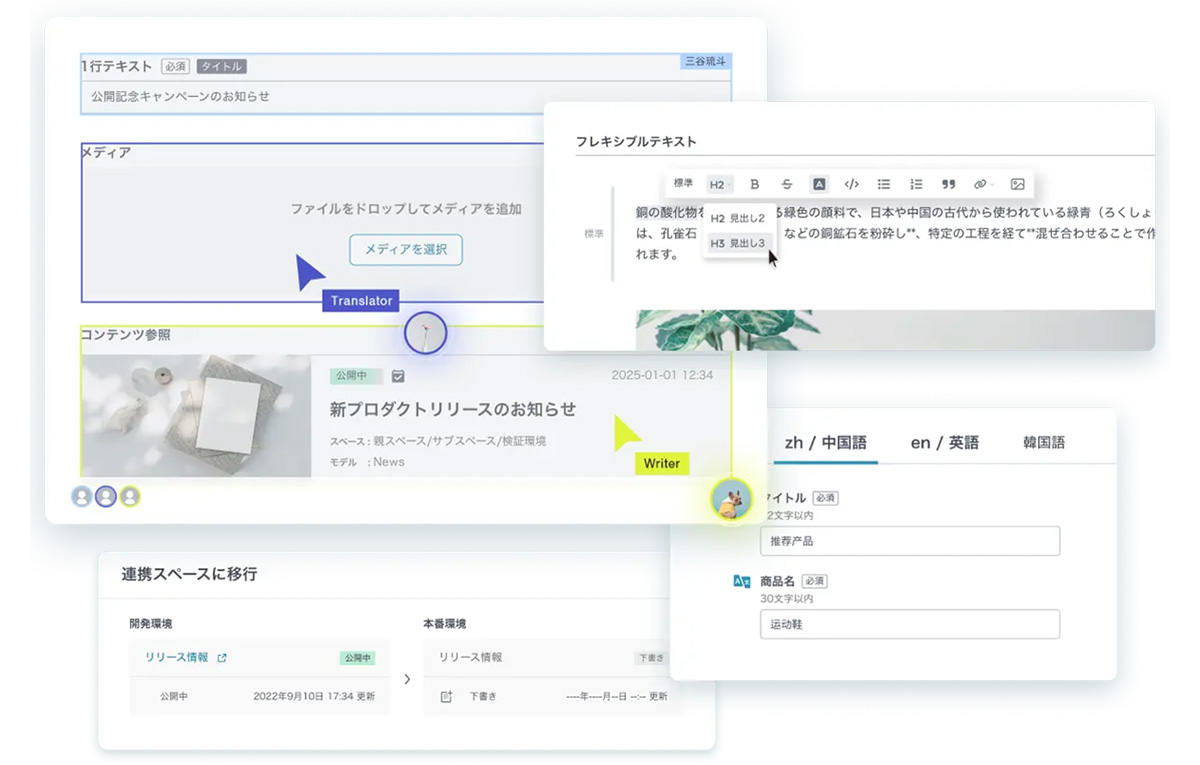
Task: Click the ファイルをドロップしてメディアを追加 drop area
Action: [x=406, y=209]
